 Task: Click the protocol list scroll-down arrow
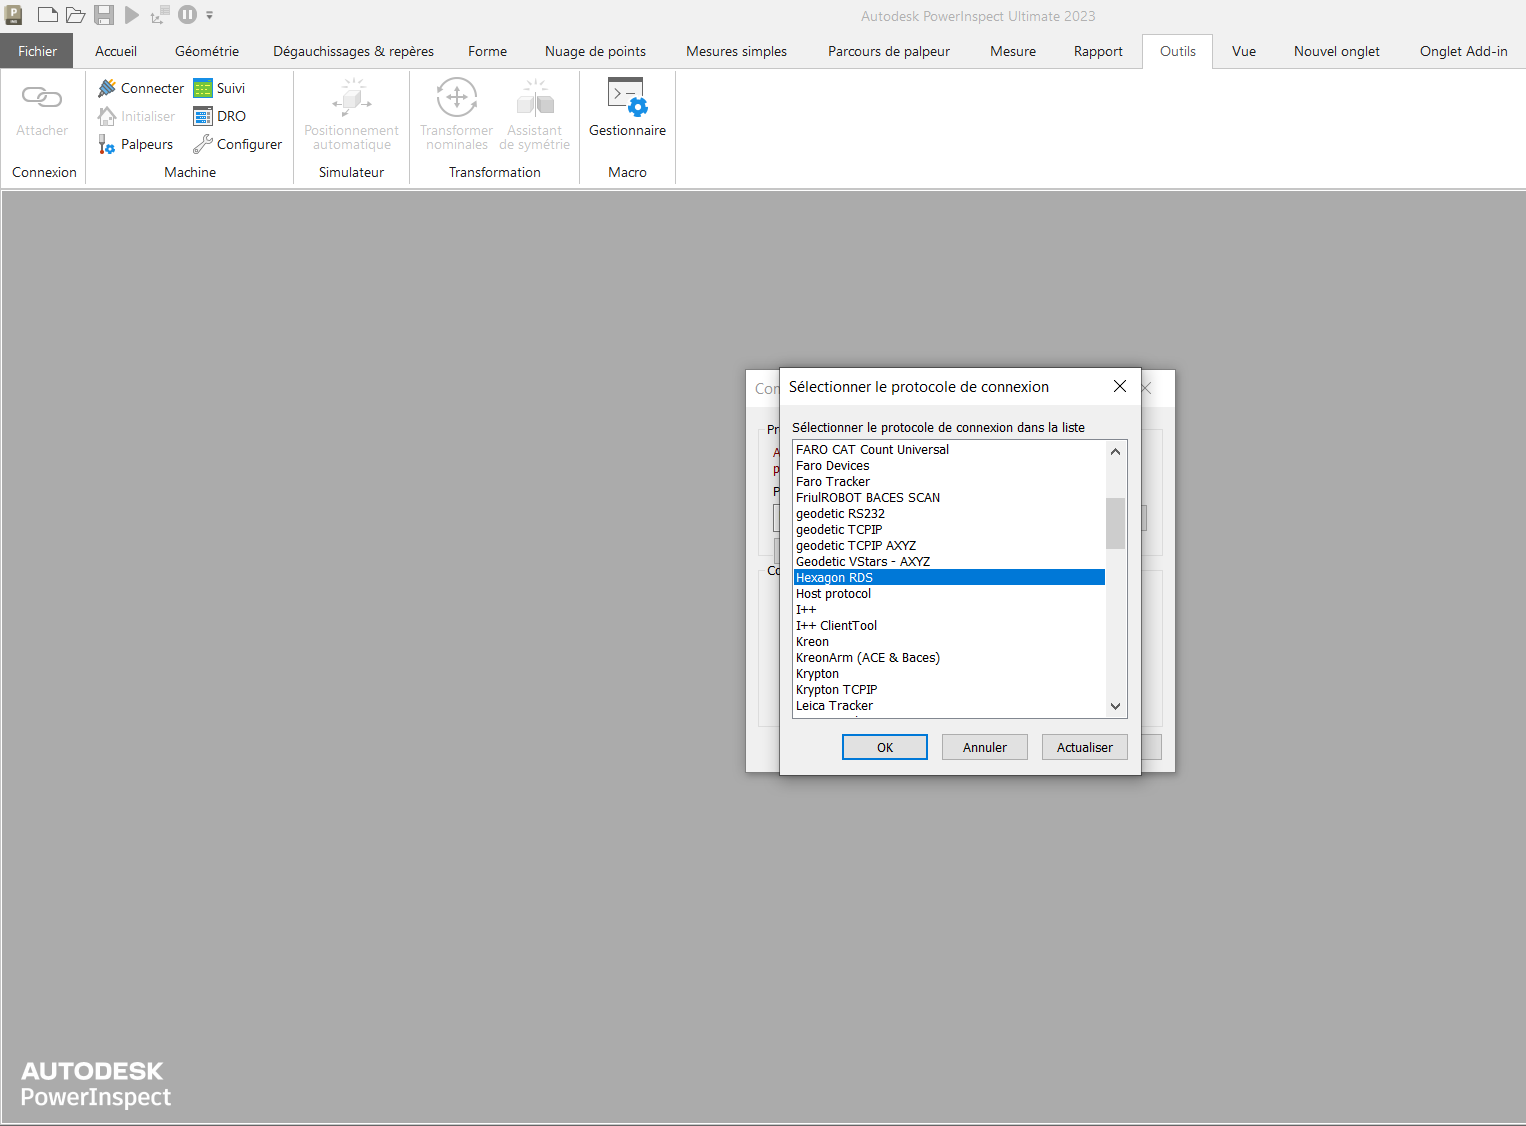(1116, 706)
